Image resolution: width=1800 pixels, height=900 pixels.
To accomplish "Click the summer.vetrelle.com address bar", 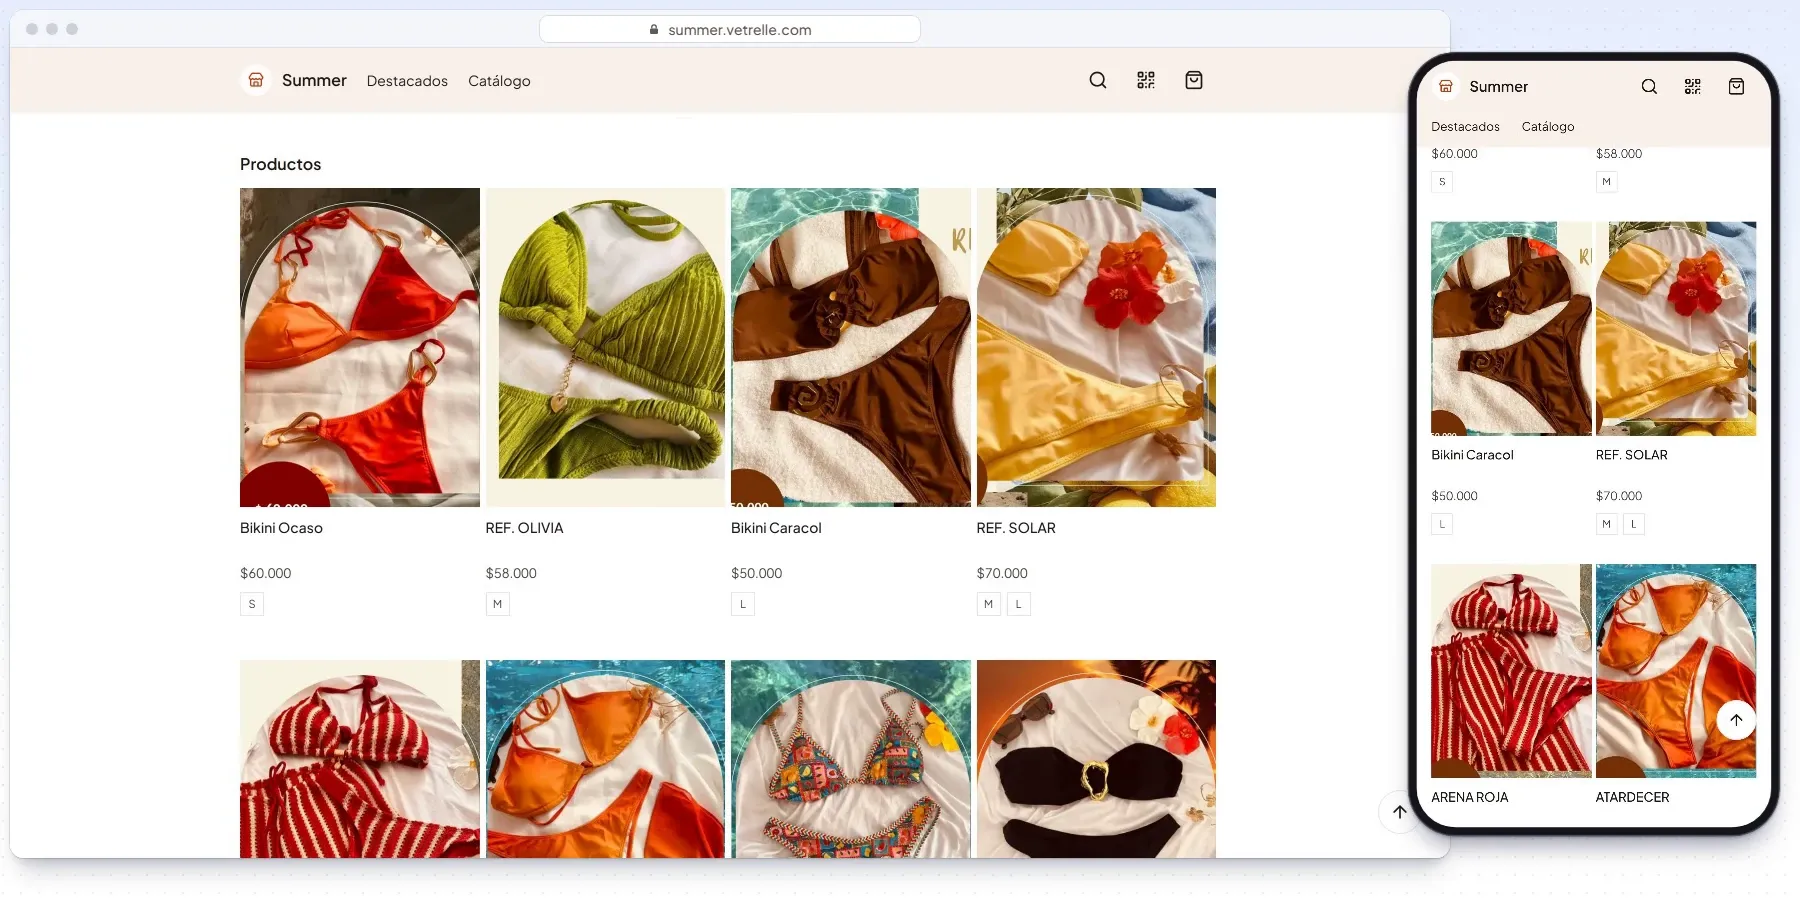I will pyautogui.click(x=730, y=30).
